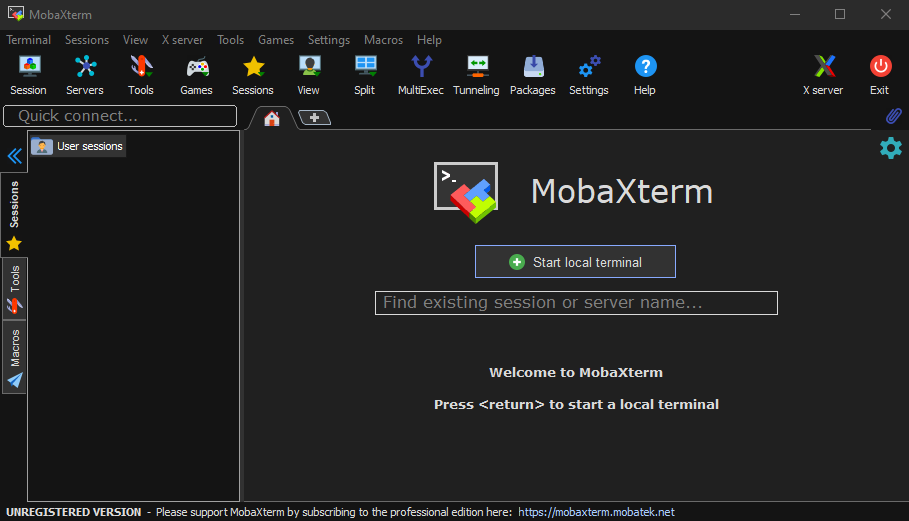Open a new tab with plus
The width and height of the screenshot is (909, 521).
(x=314, y=118)
